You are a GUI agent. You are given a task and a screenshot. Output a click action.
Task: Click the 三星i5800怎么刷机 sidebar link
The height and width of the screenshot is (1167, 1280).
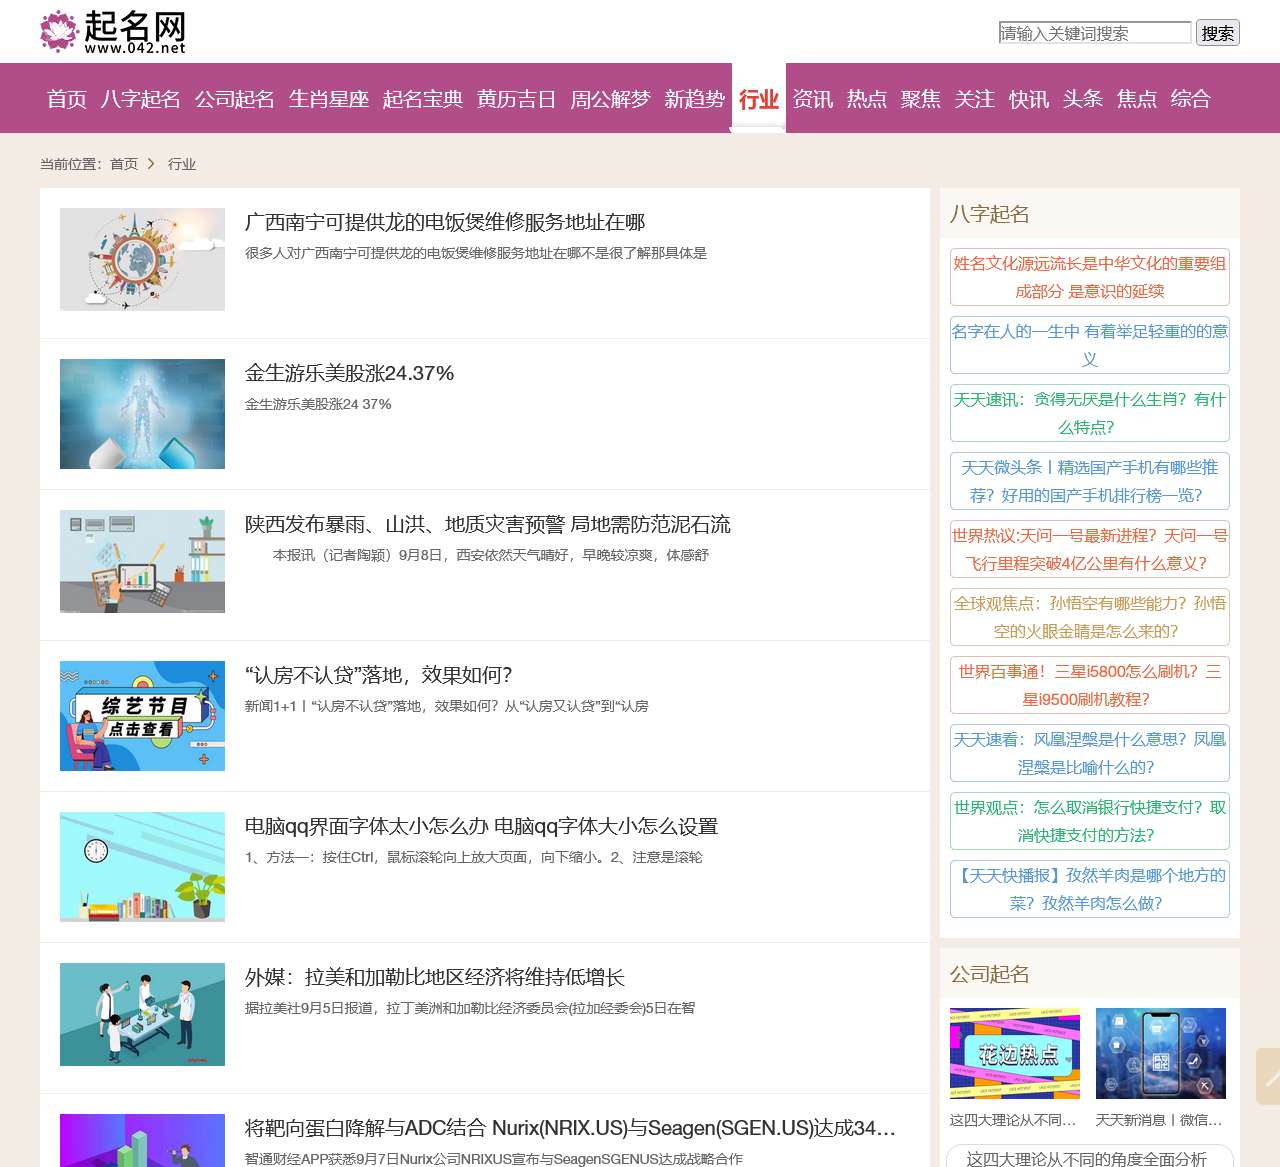[1089, 685]
